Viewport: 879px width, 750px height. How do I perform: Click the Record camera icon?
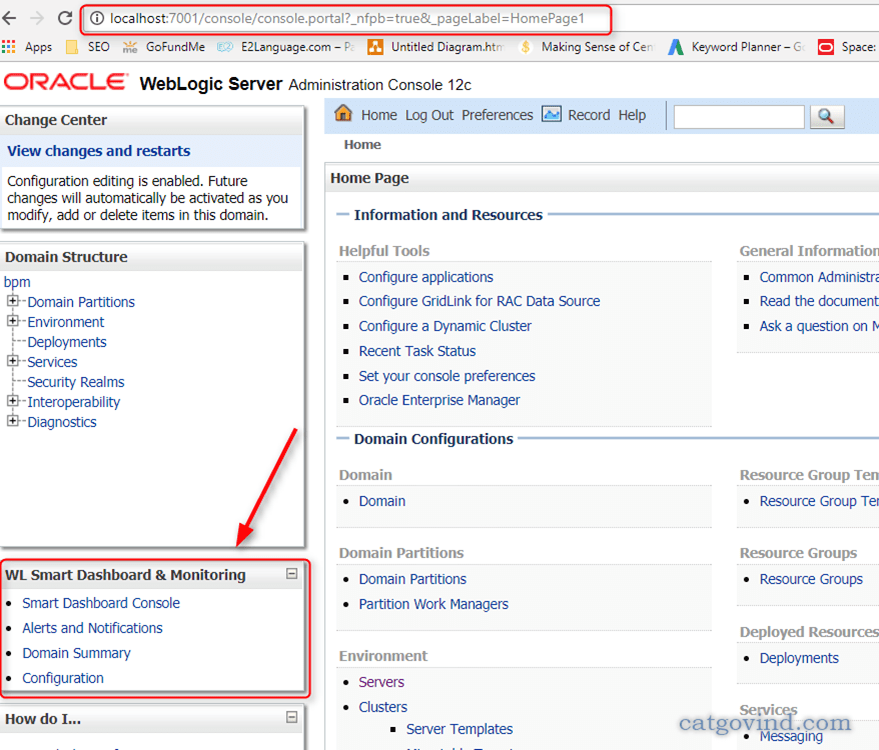552,114
